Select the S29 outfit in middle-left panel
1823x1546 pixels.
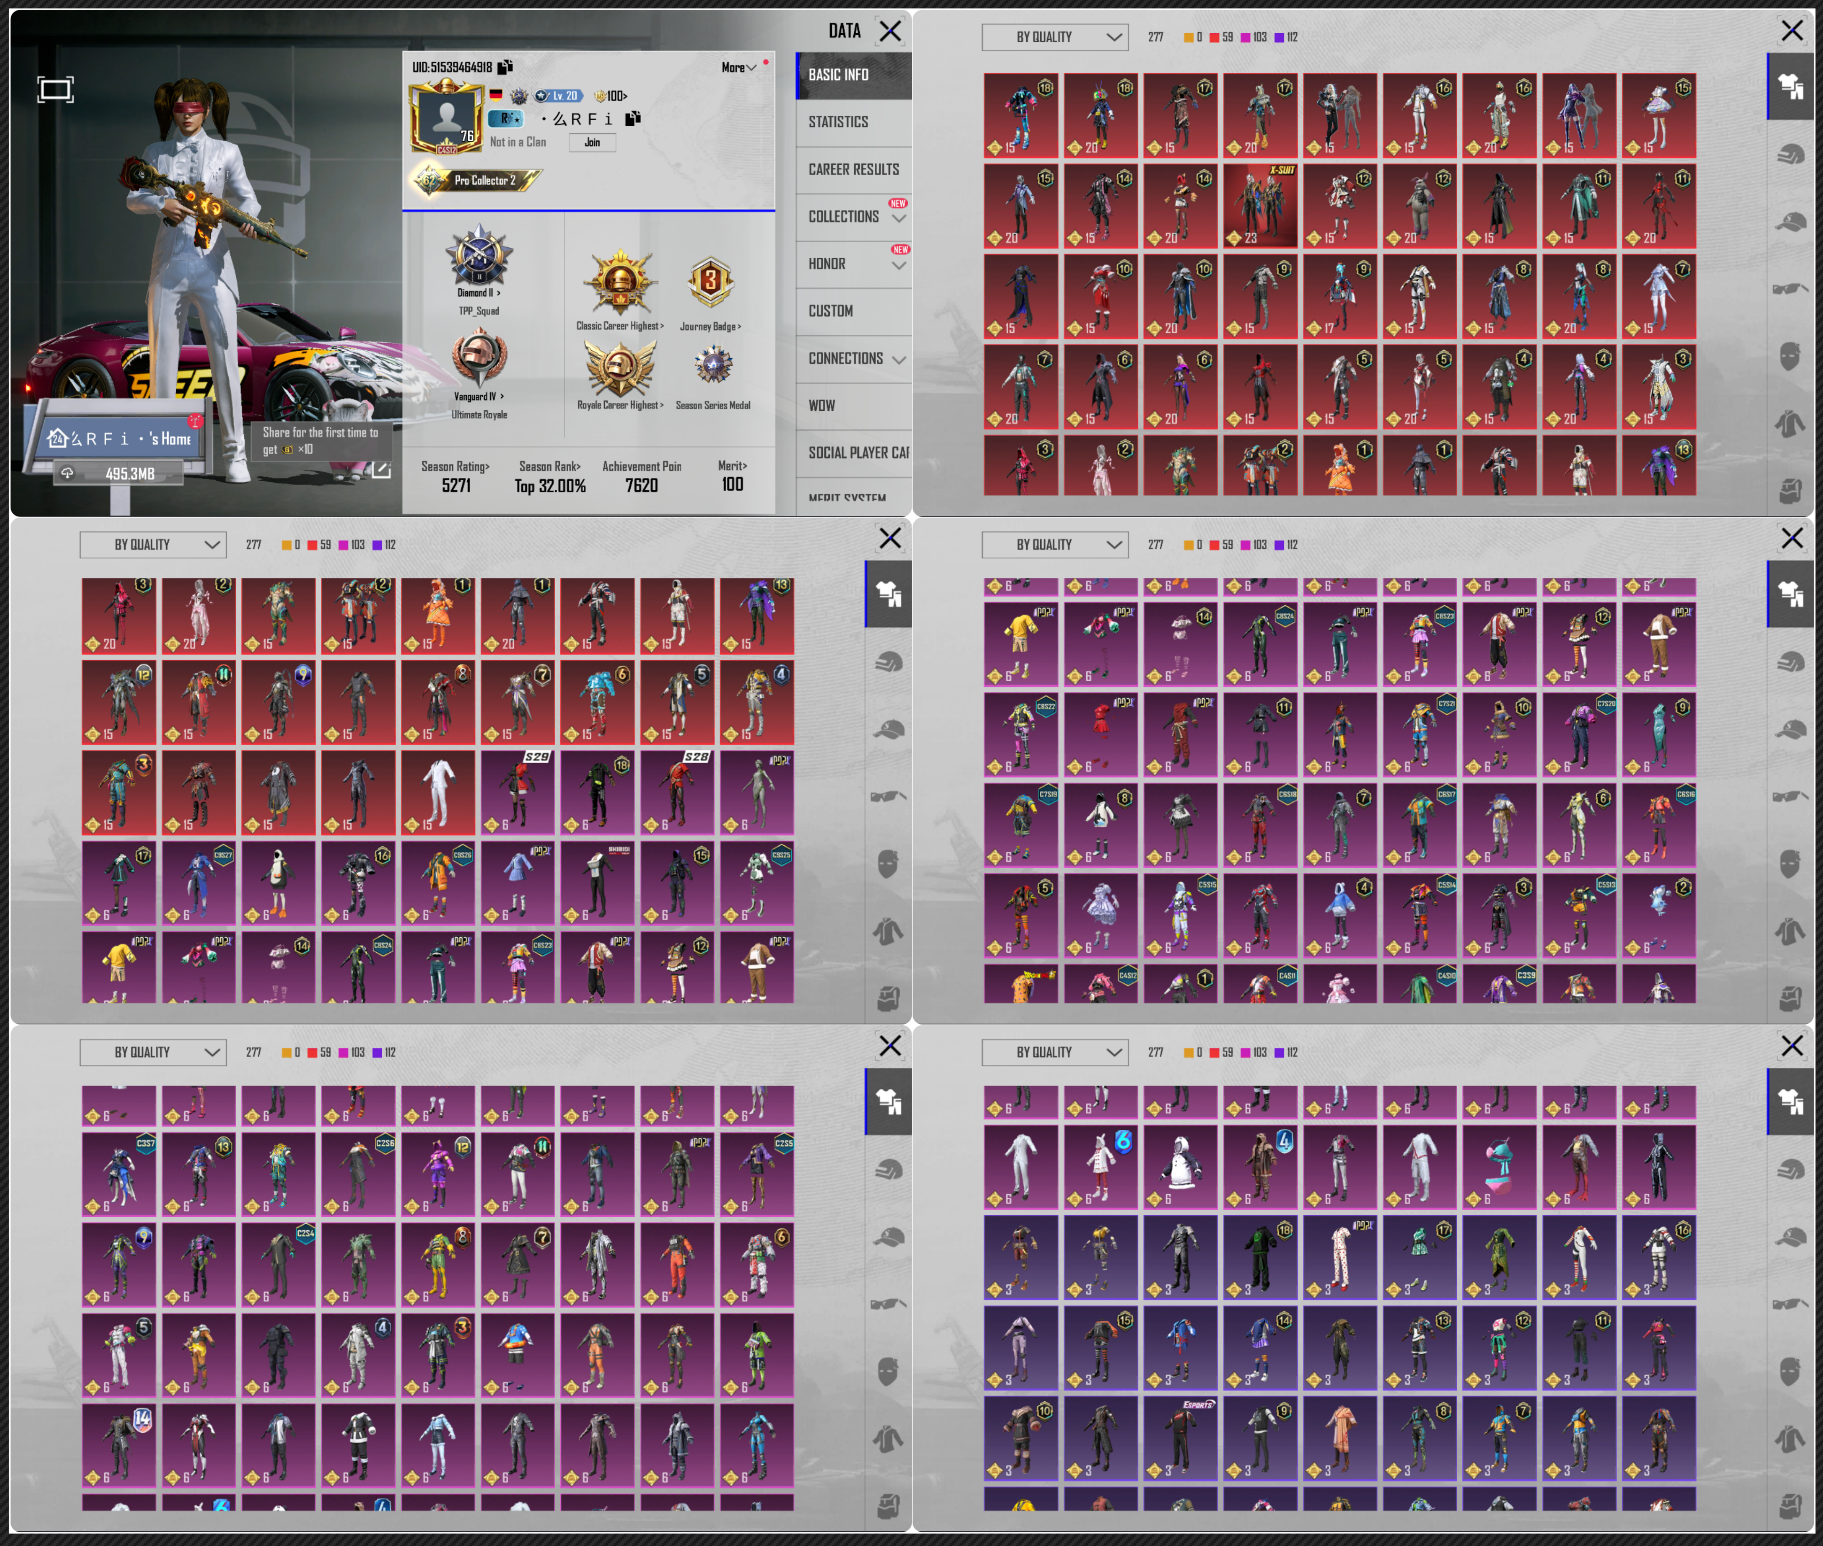[517, 793]
